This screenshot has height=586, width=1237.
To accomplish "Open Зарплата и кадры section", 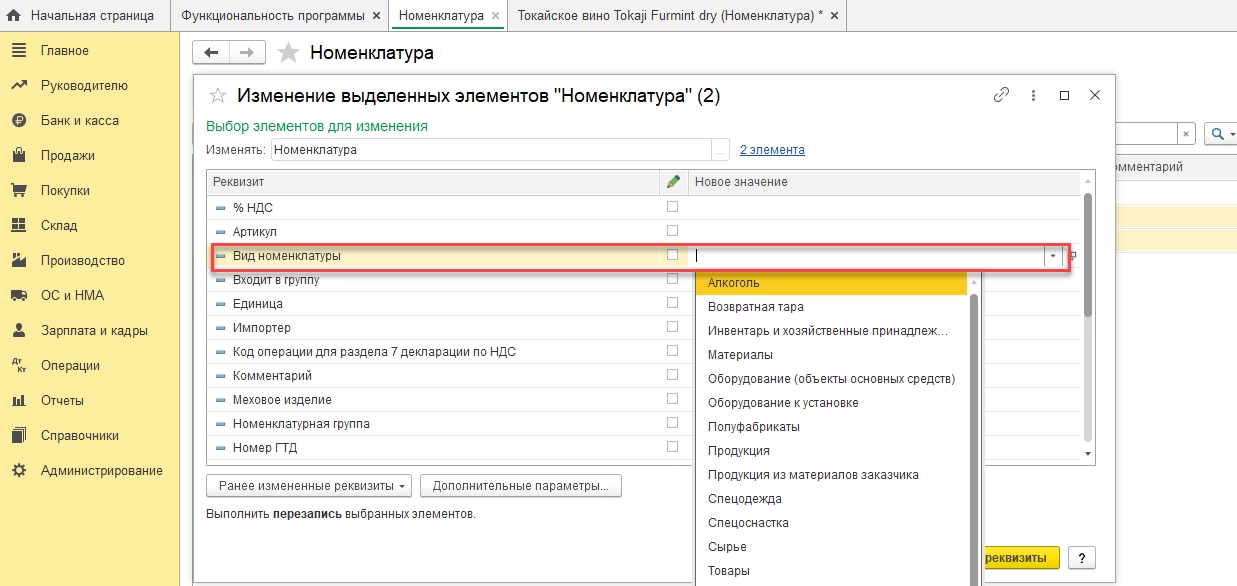I will point(94,331).
